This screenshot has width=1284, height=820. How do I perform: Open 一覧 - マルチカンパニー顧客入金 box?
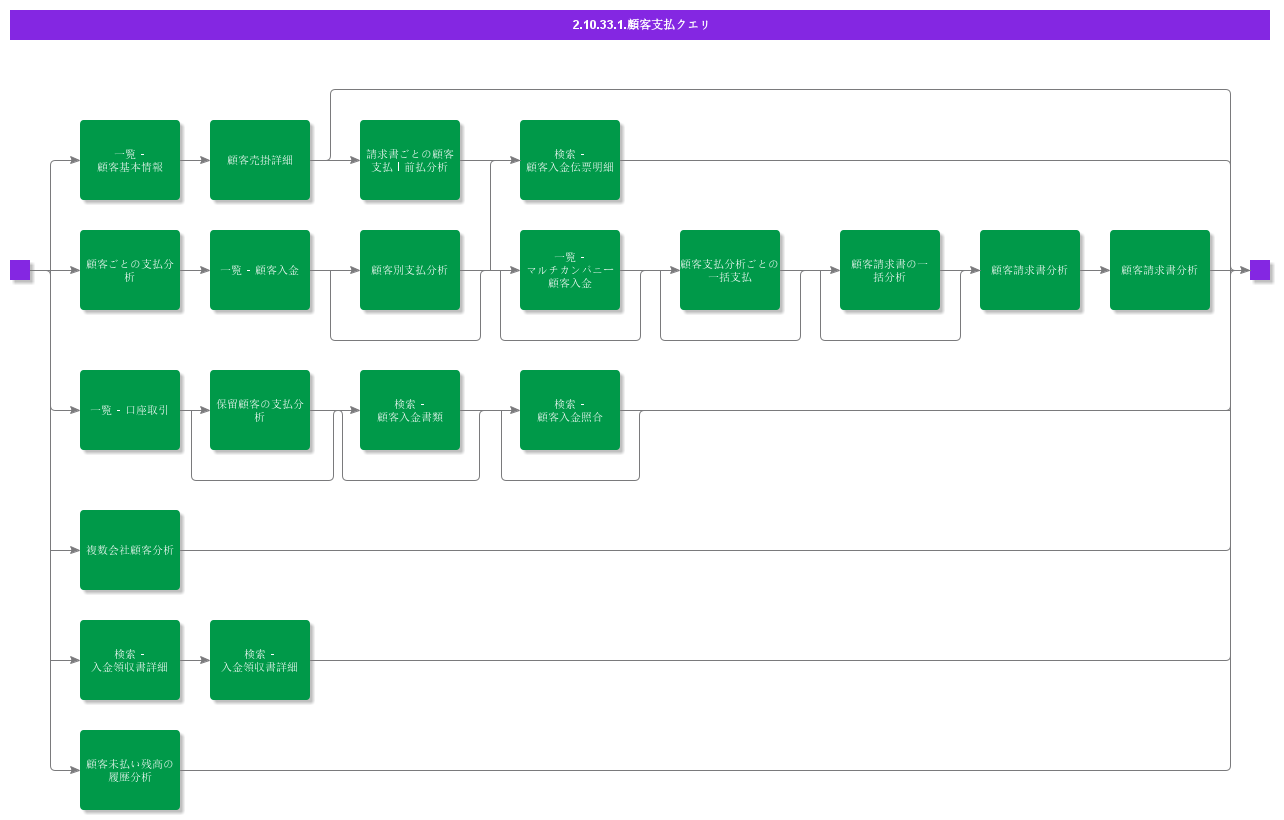click(570, 270)
